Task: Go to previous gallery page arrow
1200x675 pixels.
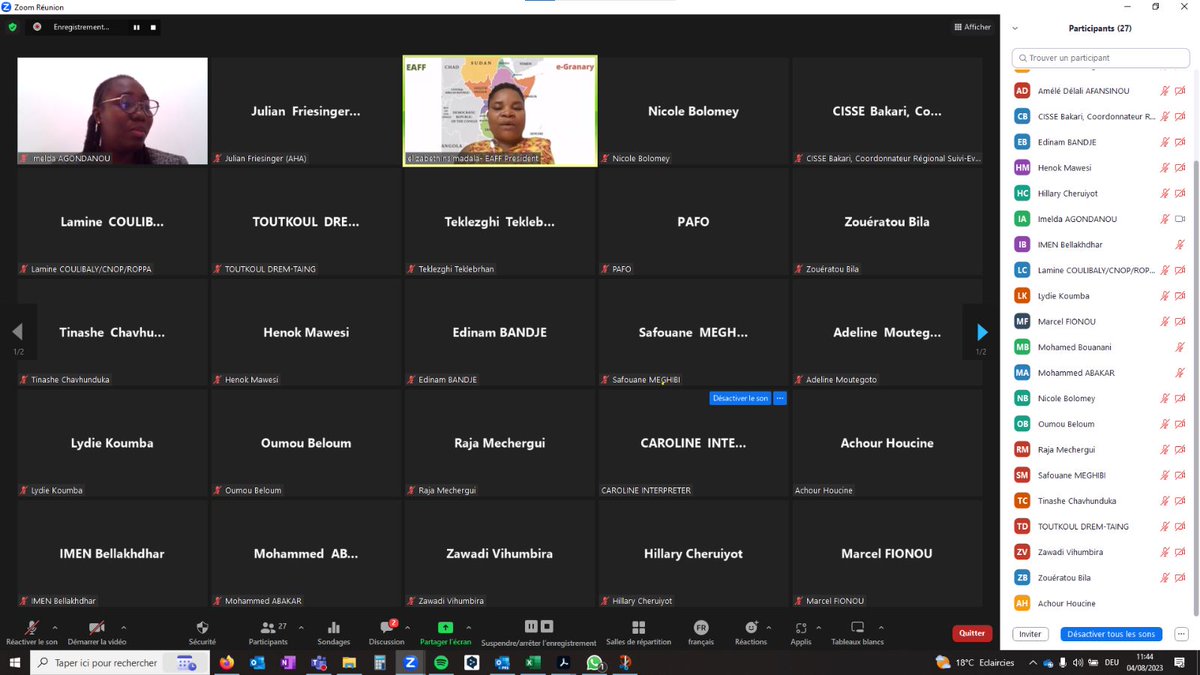Action: (x=17, y=332)
